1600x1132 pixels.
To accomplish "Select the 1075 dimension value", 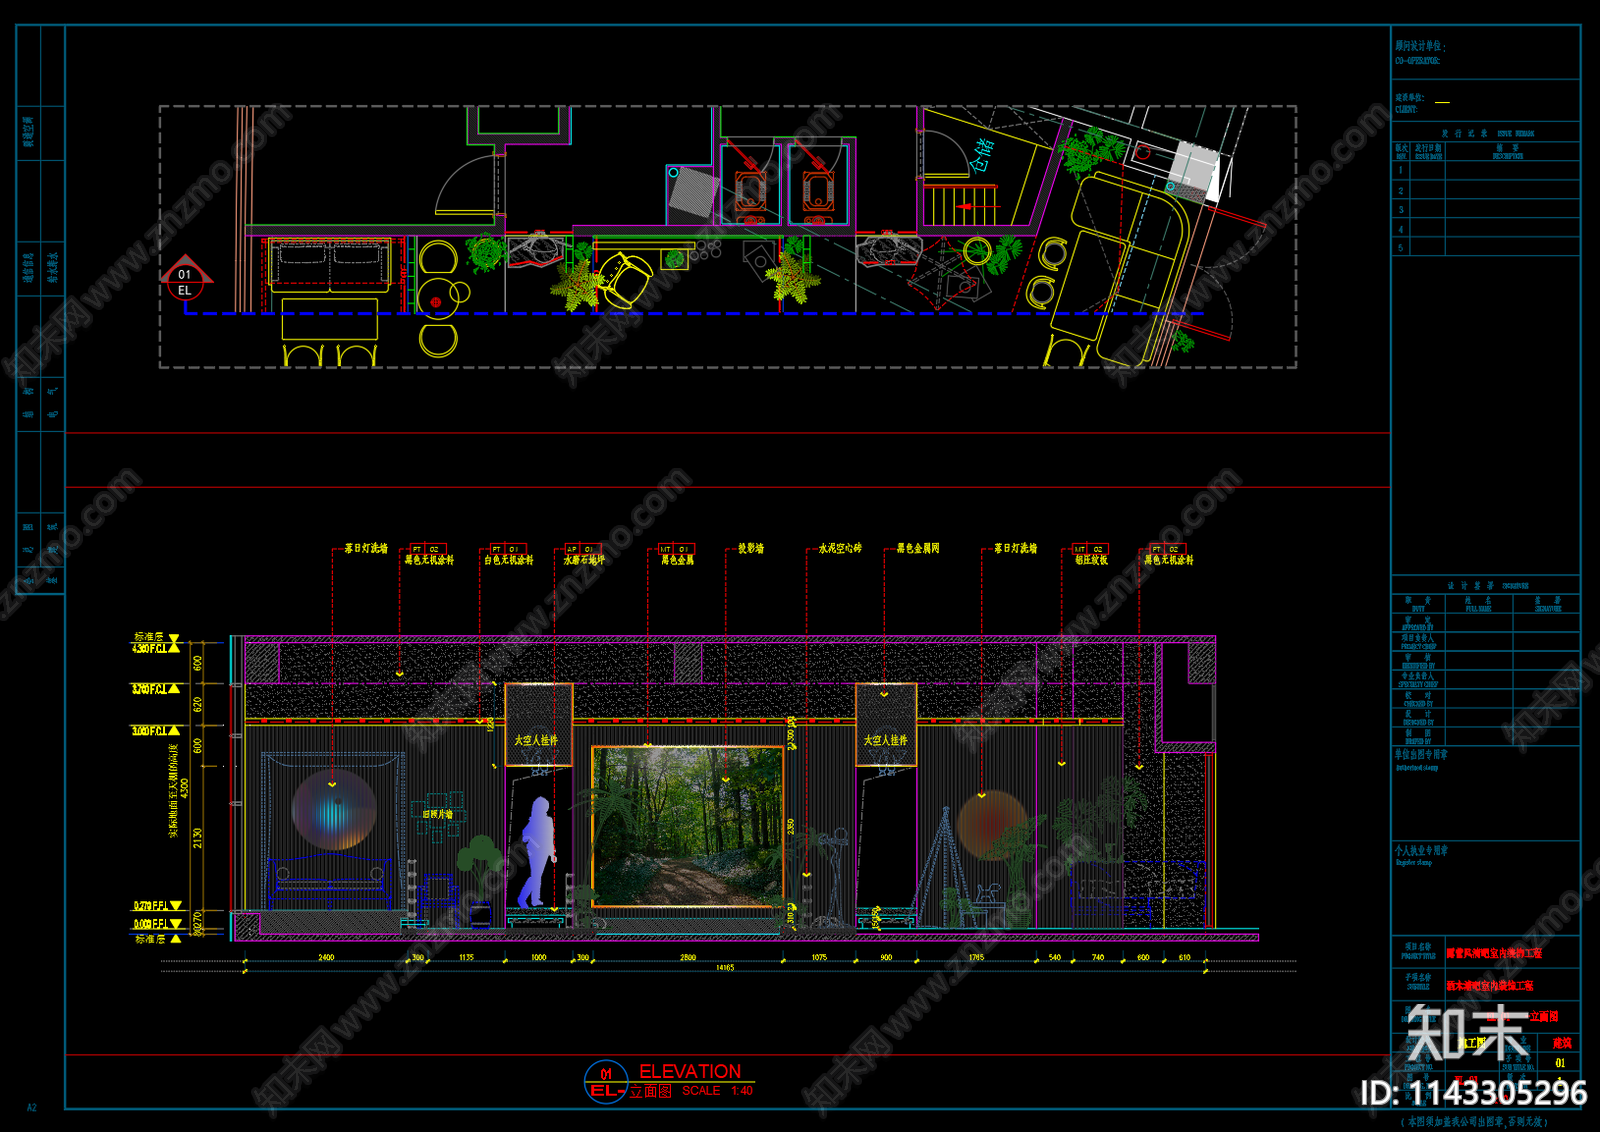I will click(819, 957).
